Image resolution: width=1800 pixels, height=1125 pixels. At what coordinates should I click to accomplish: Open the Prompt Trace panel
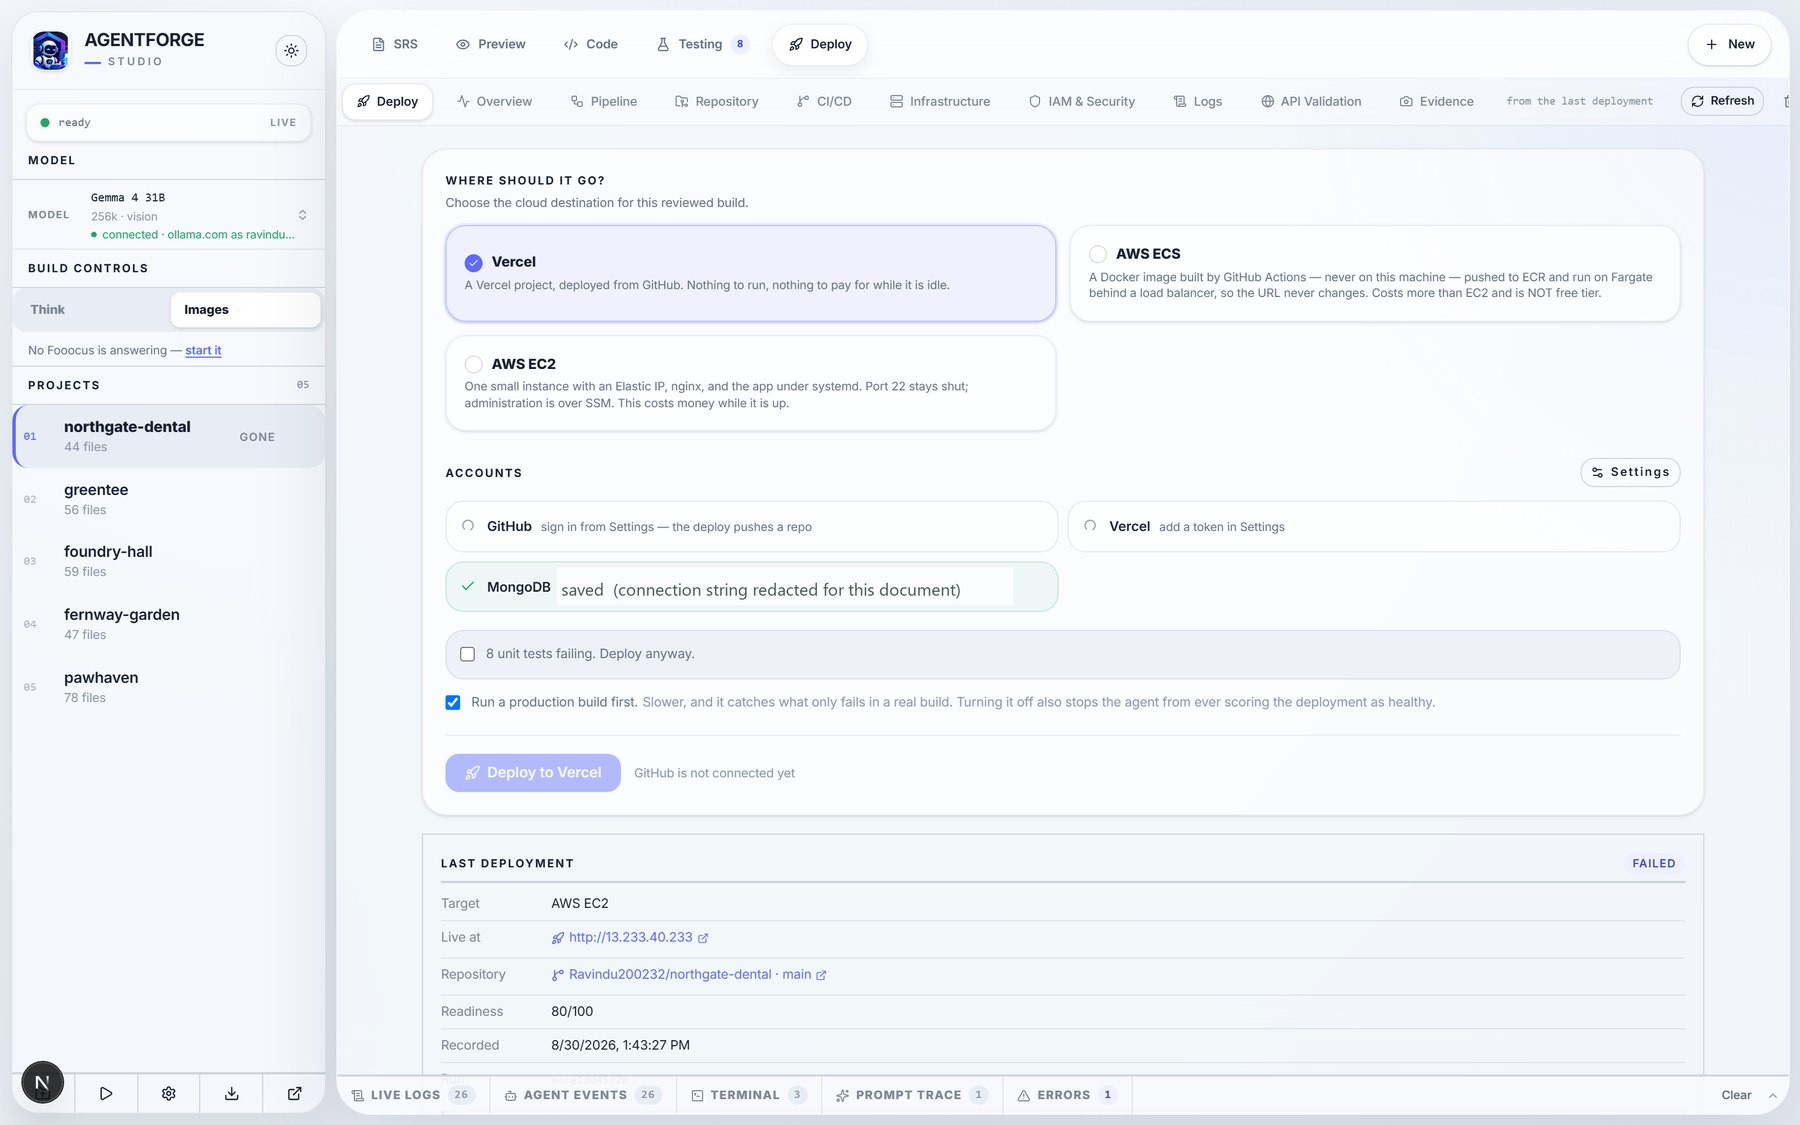point(911,1095)
